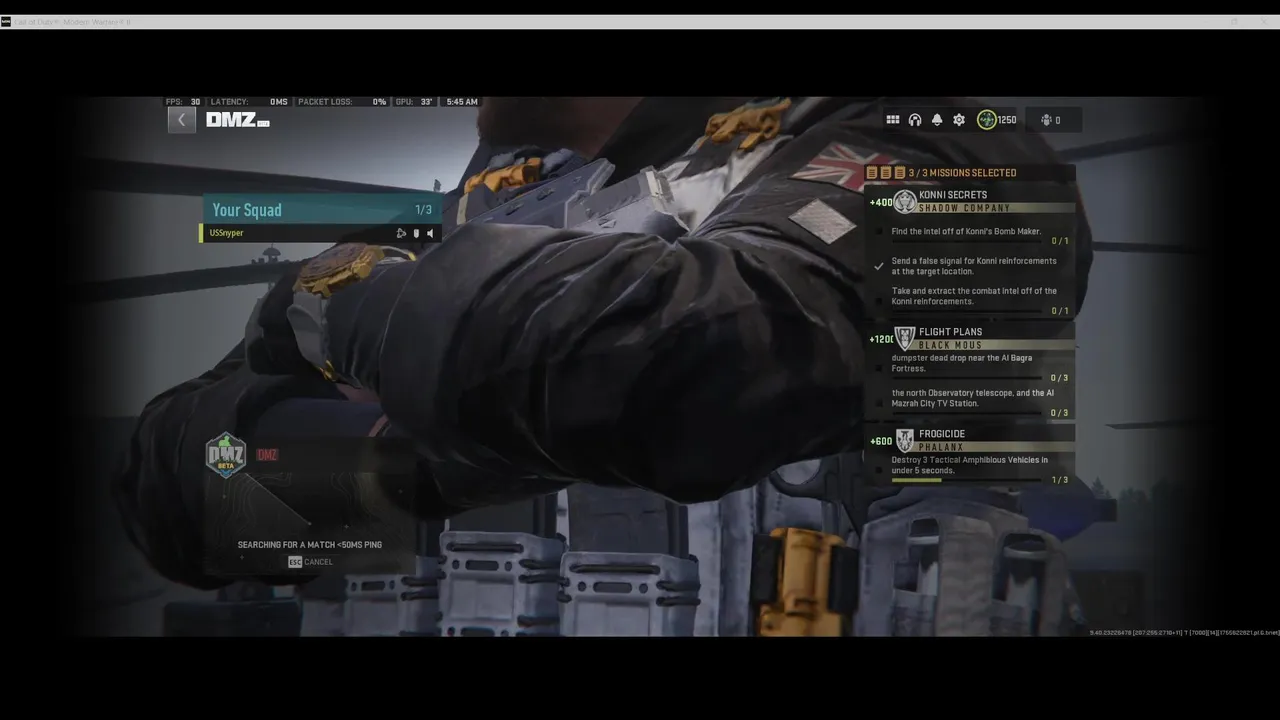Click the Shadow Company faction emblem
Screen dimensions: 1280x720
pyautogui.click(x=905, y=202)
